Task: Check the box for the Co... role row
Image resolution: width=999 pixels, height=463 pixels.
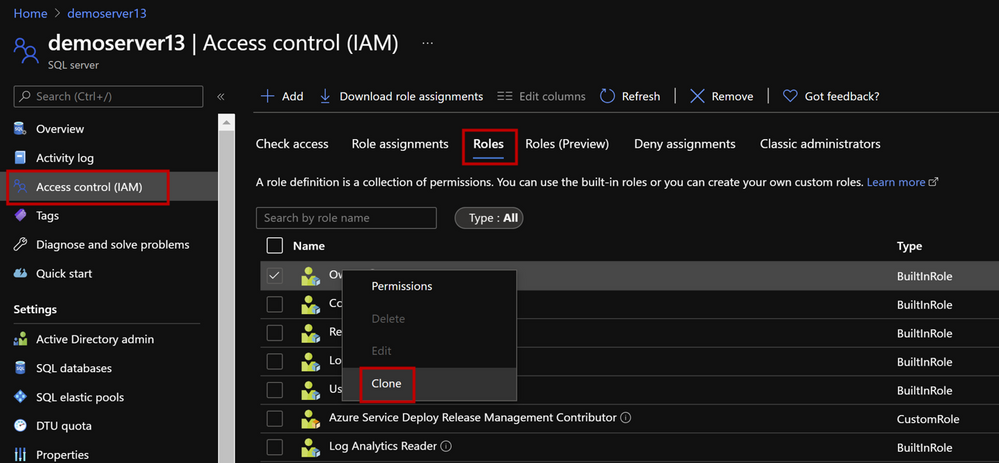Action: [275, 304]
